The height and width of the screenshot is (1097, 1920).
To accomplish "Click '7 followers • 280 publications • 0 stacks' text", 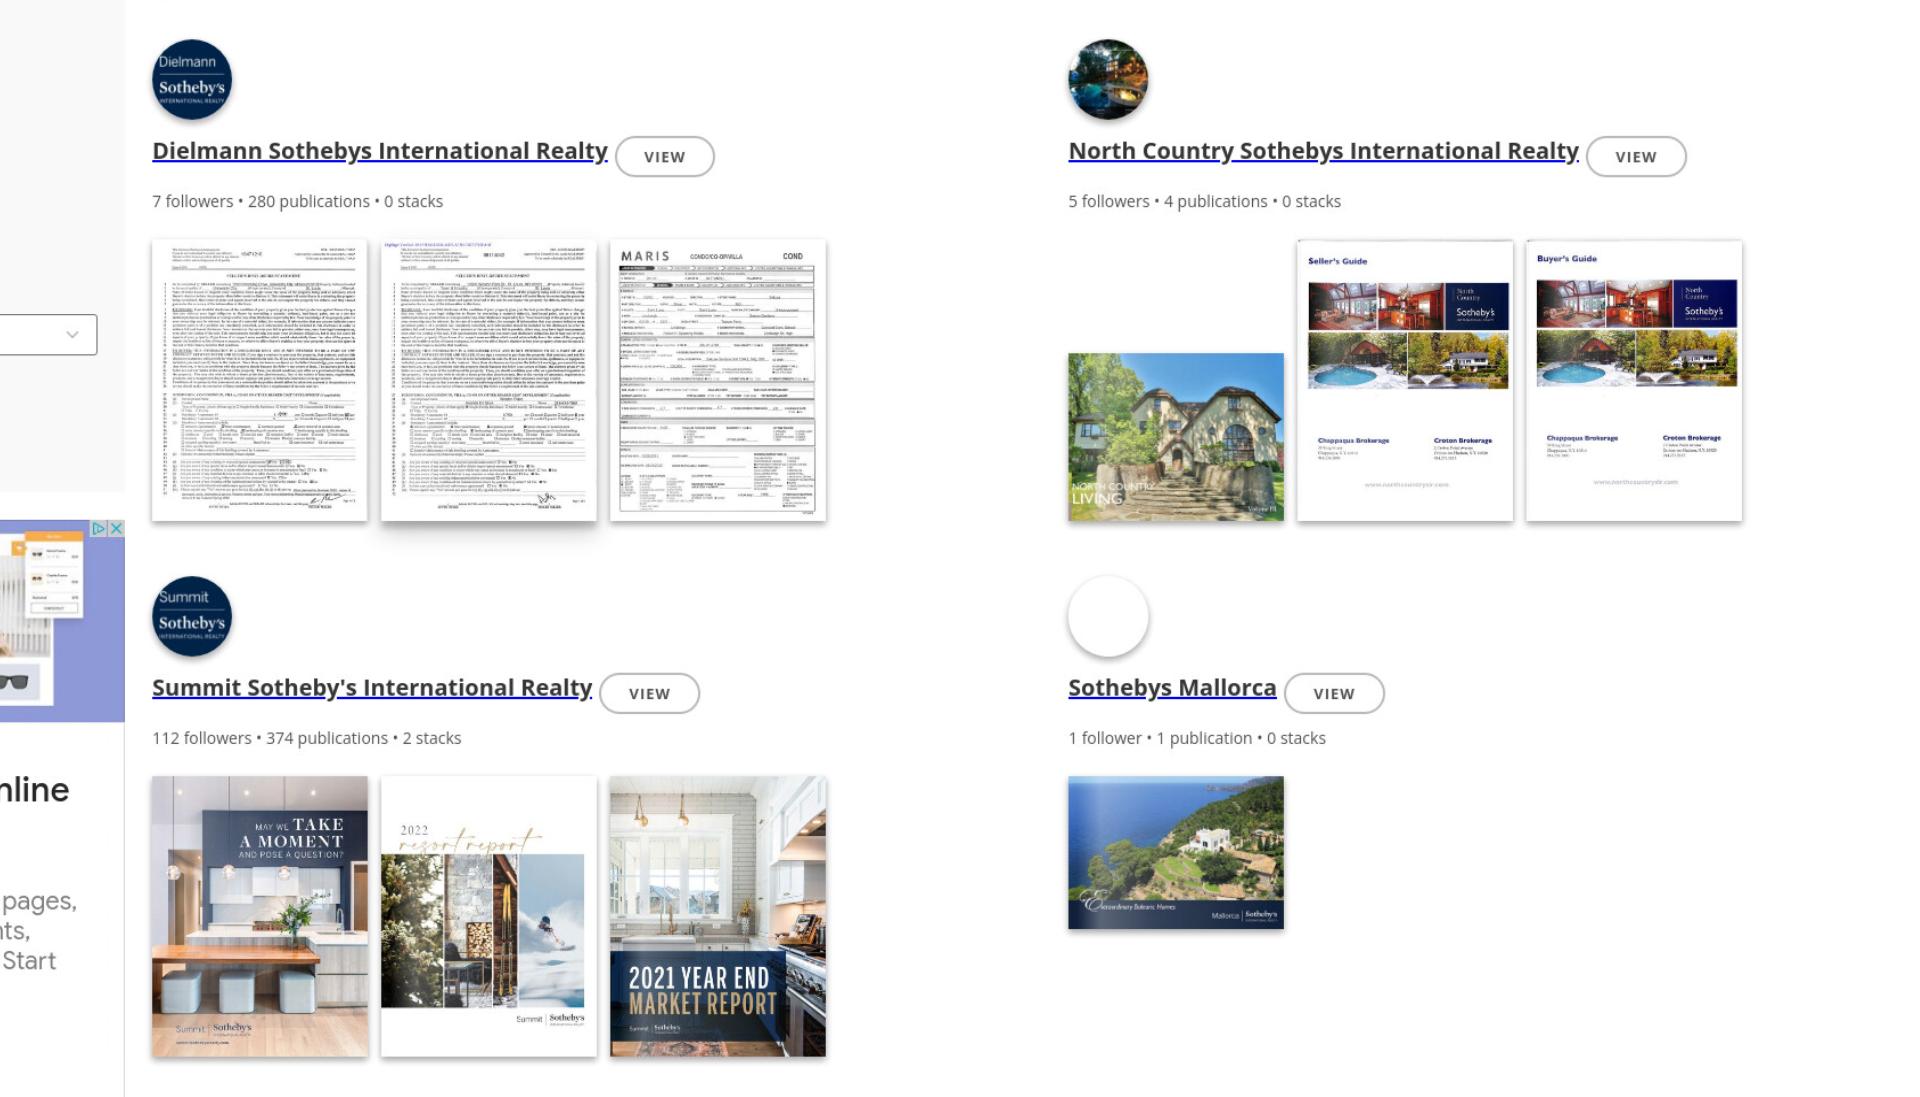I will [x=297, y=202].
